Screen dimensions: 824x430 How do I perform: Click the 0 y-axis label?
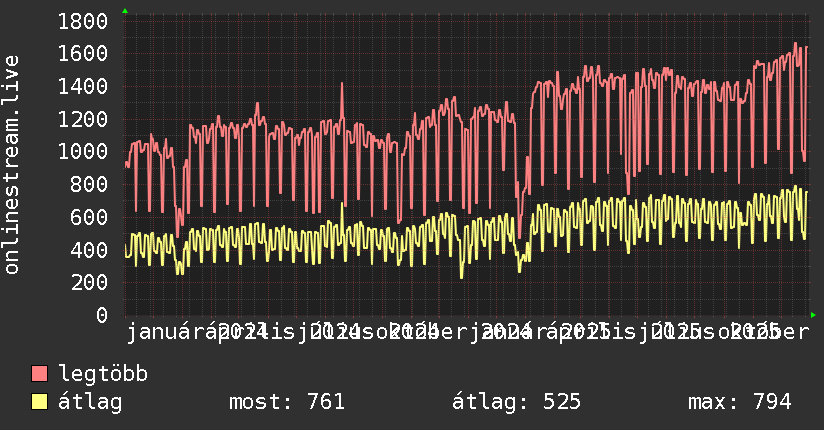click(102, 315)
